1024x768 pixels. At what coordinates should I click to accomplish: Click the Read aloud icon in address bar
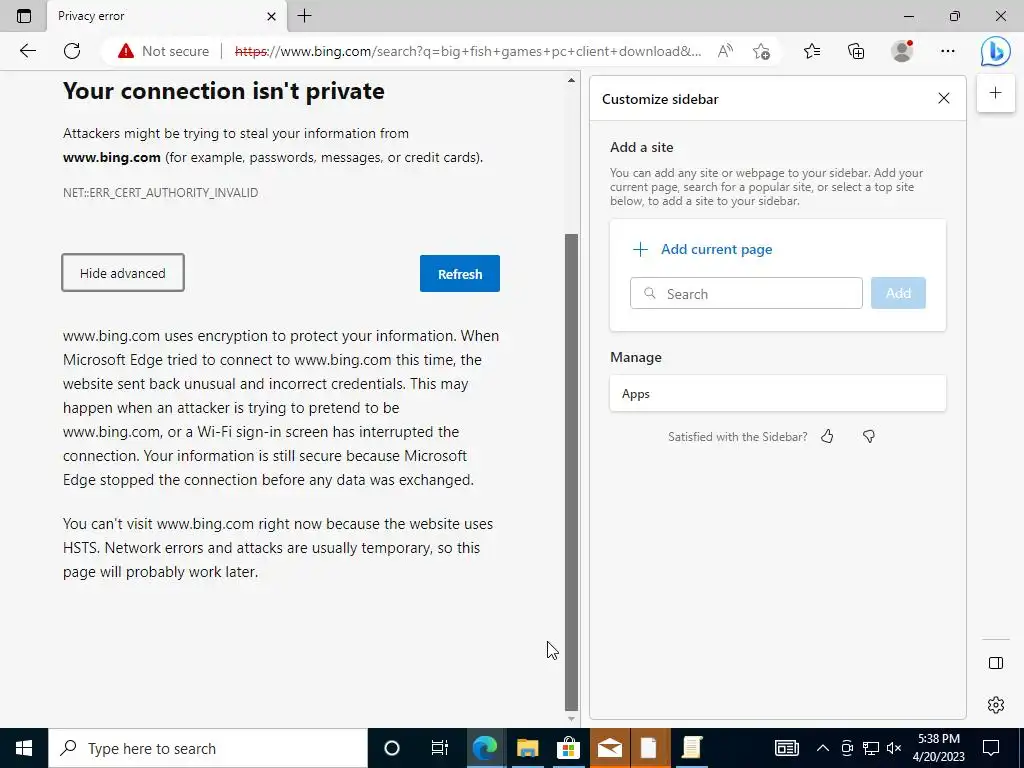[725, 51]
